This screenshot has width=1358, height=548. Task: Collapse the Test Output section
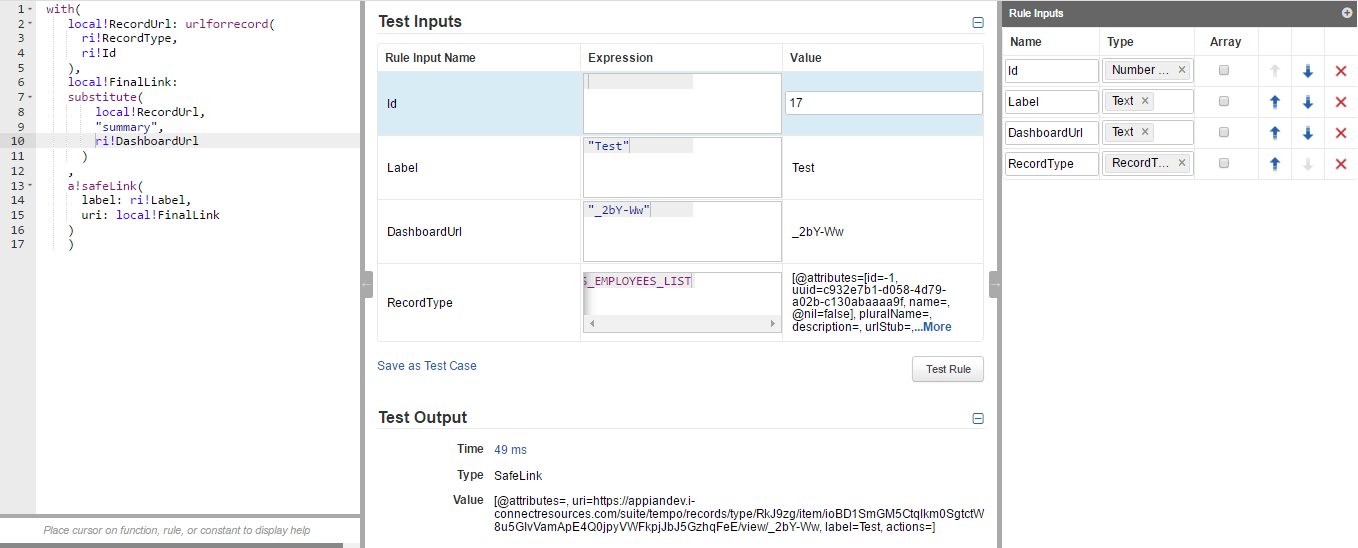pos(978,419)
